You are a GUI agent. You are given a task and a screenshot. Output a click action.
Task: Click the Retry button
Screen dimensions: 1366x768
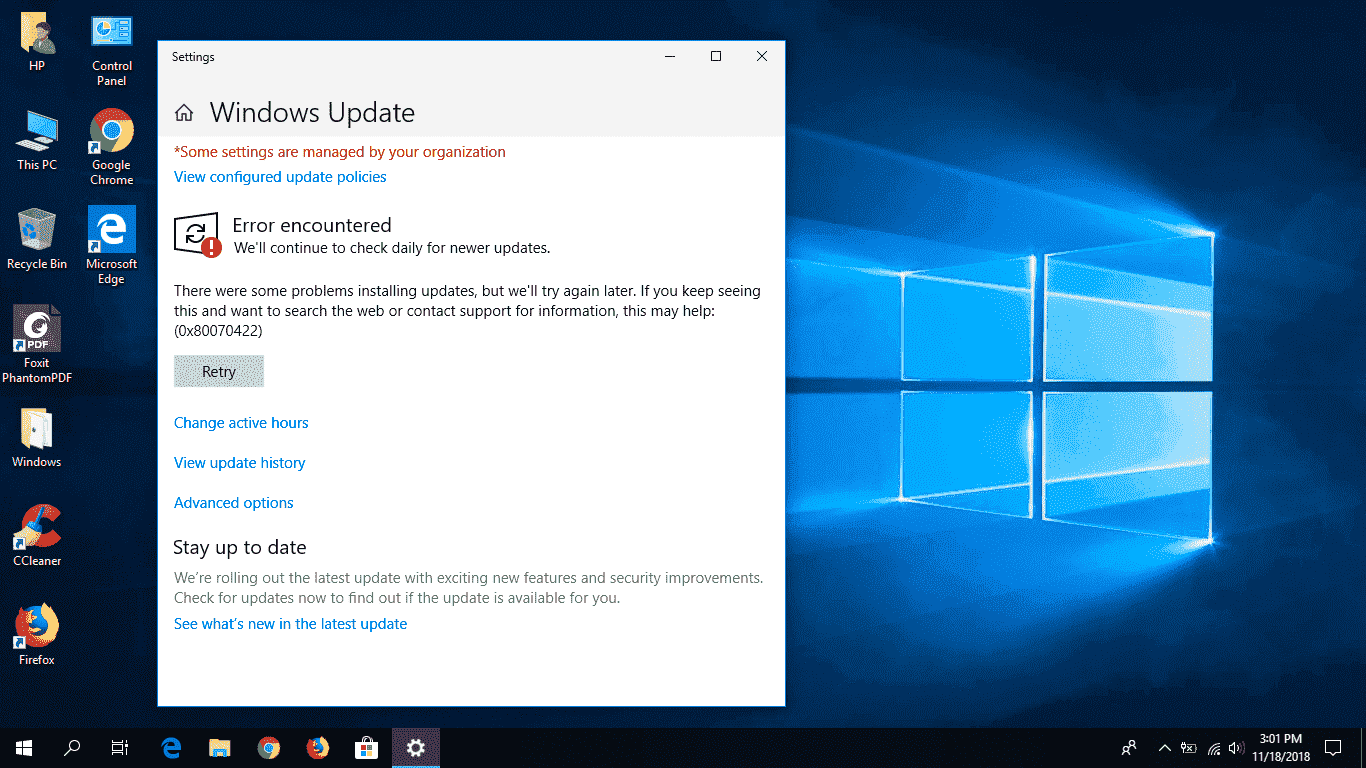[x=219, y=371]
